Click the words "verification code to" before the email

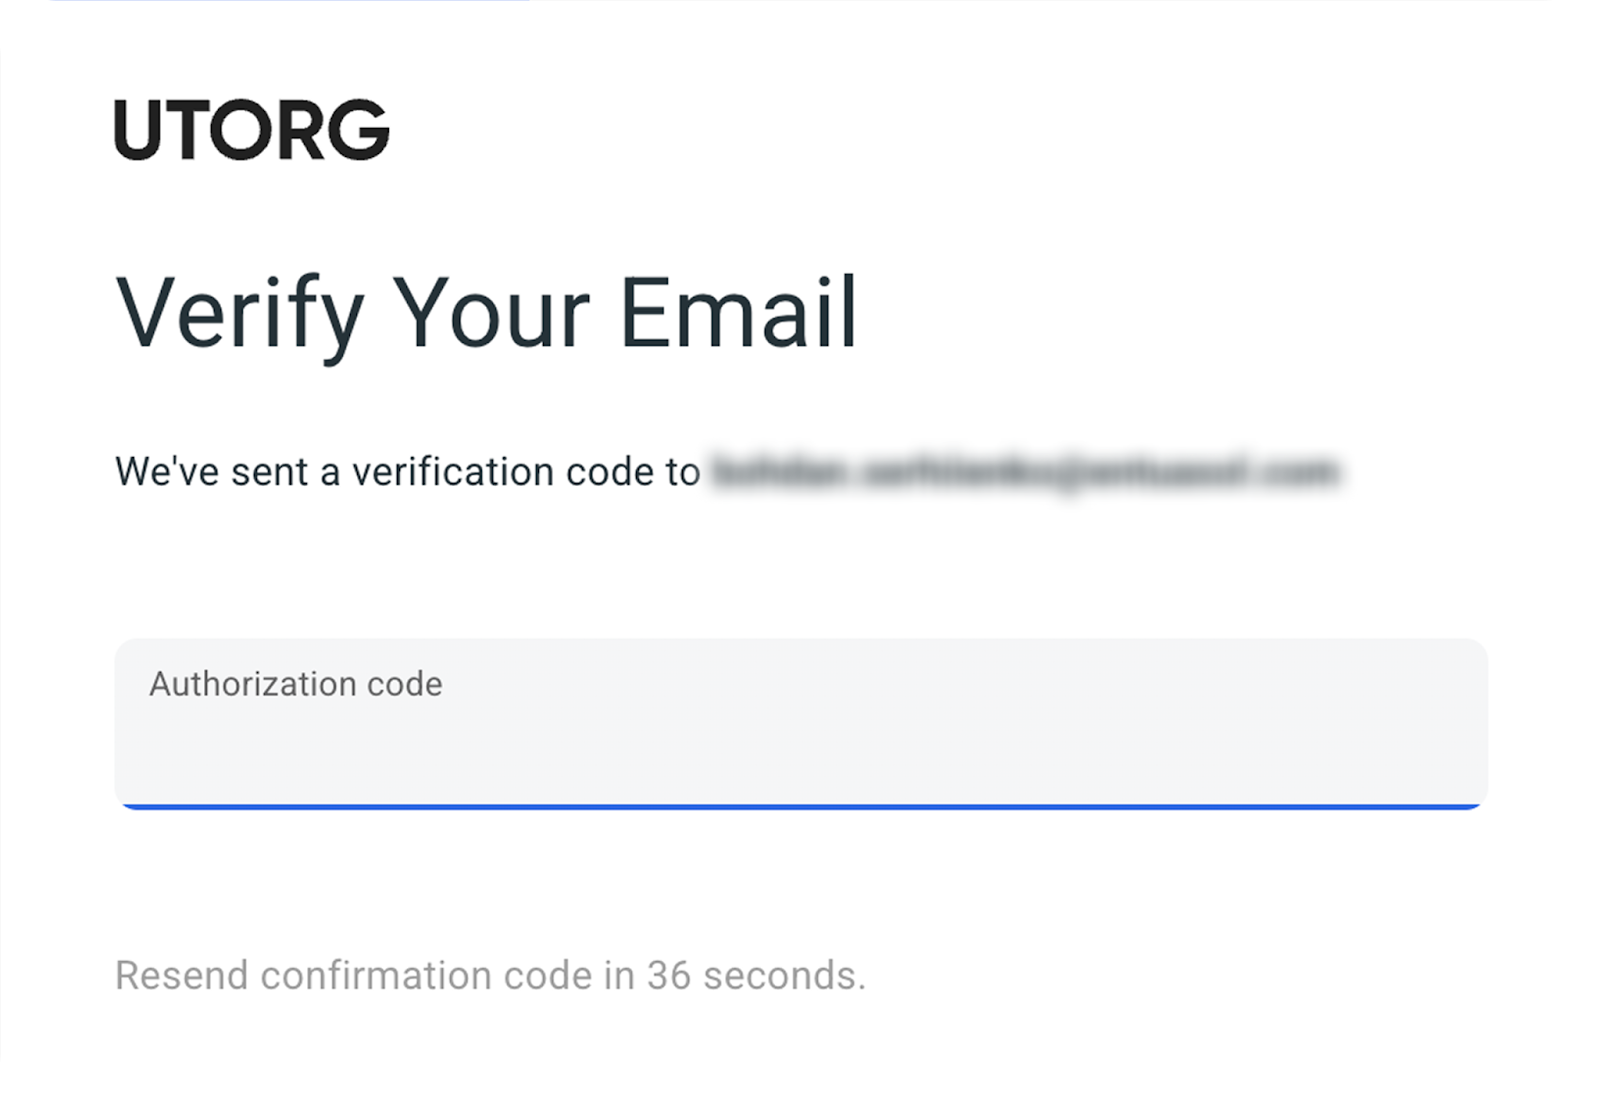click(526, 472)
